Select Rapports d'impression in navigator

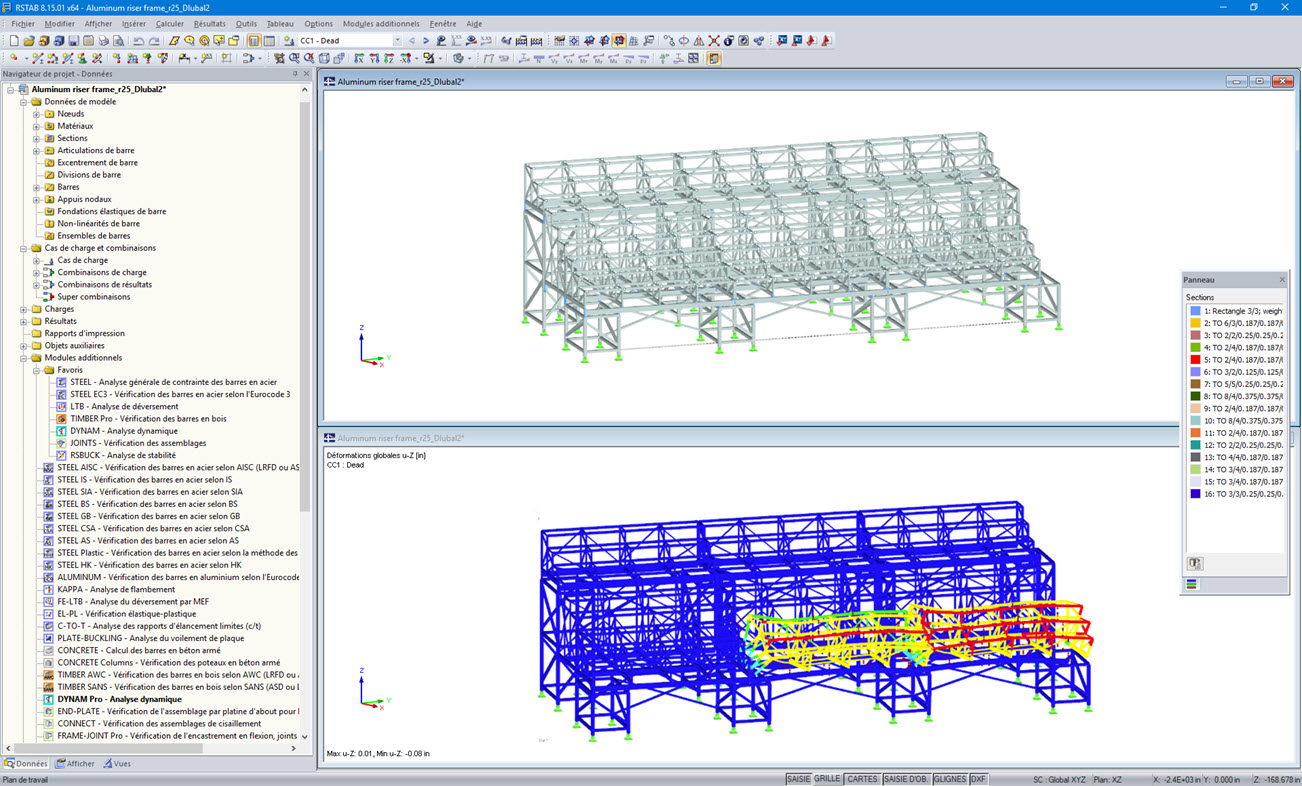[x=85, y=333]
